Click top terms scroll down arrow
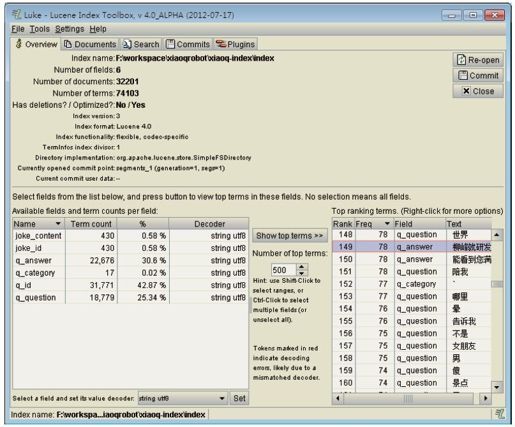Screen dimensions: 515x427 497,387
